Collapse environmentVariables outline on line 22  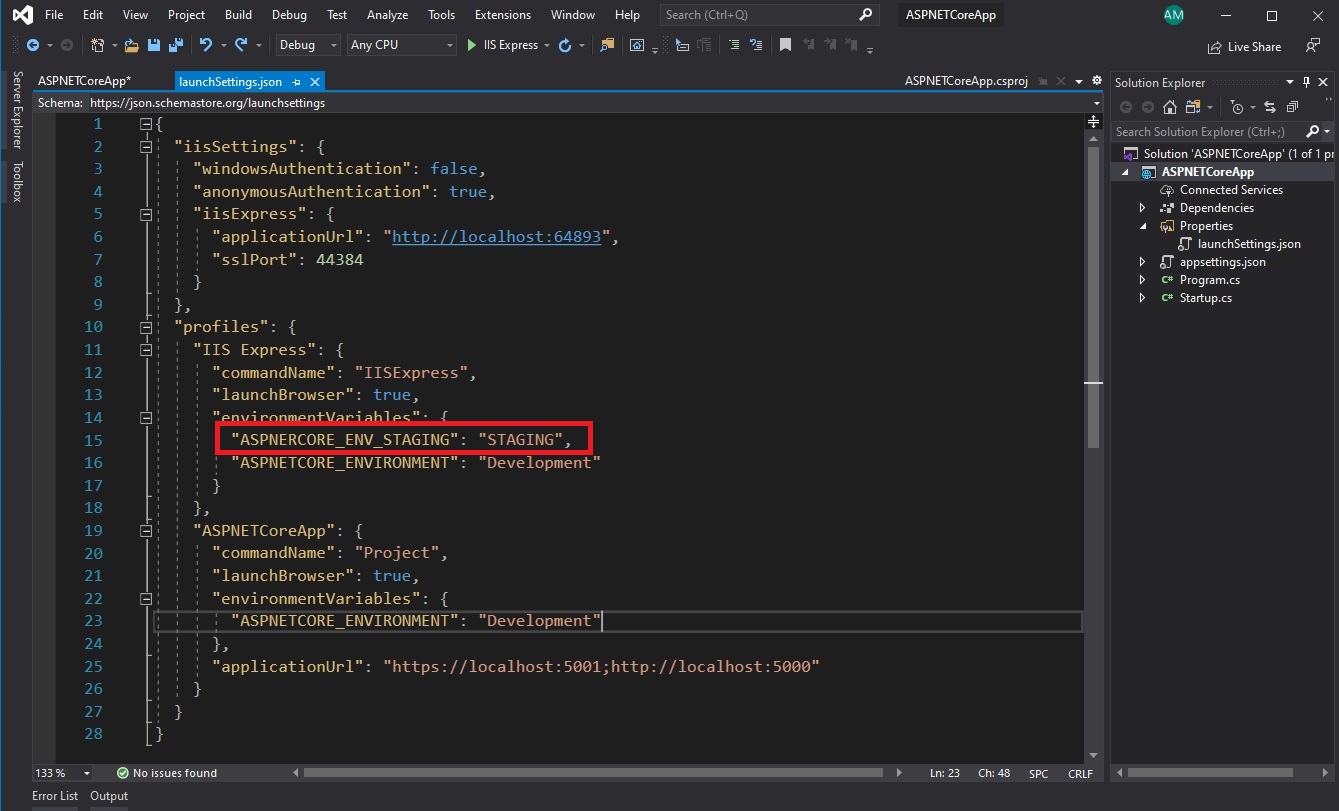(x=146, y=598)
